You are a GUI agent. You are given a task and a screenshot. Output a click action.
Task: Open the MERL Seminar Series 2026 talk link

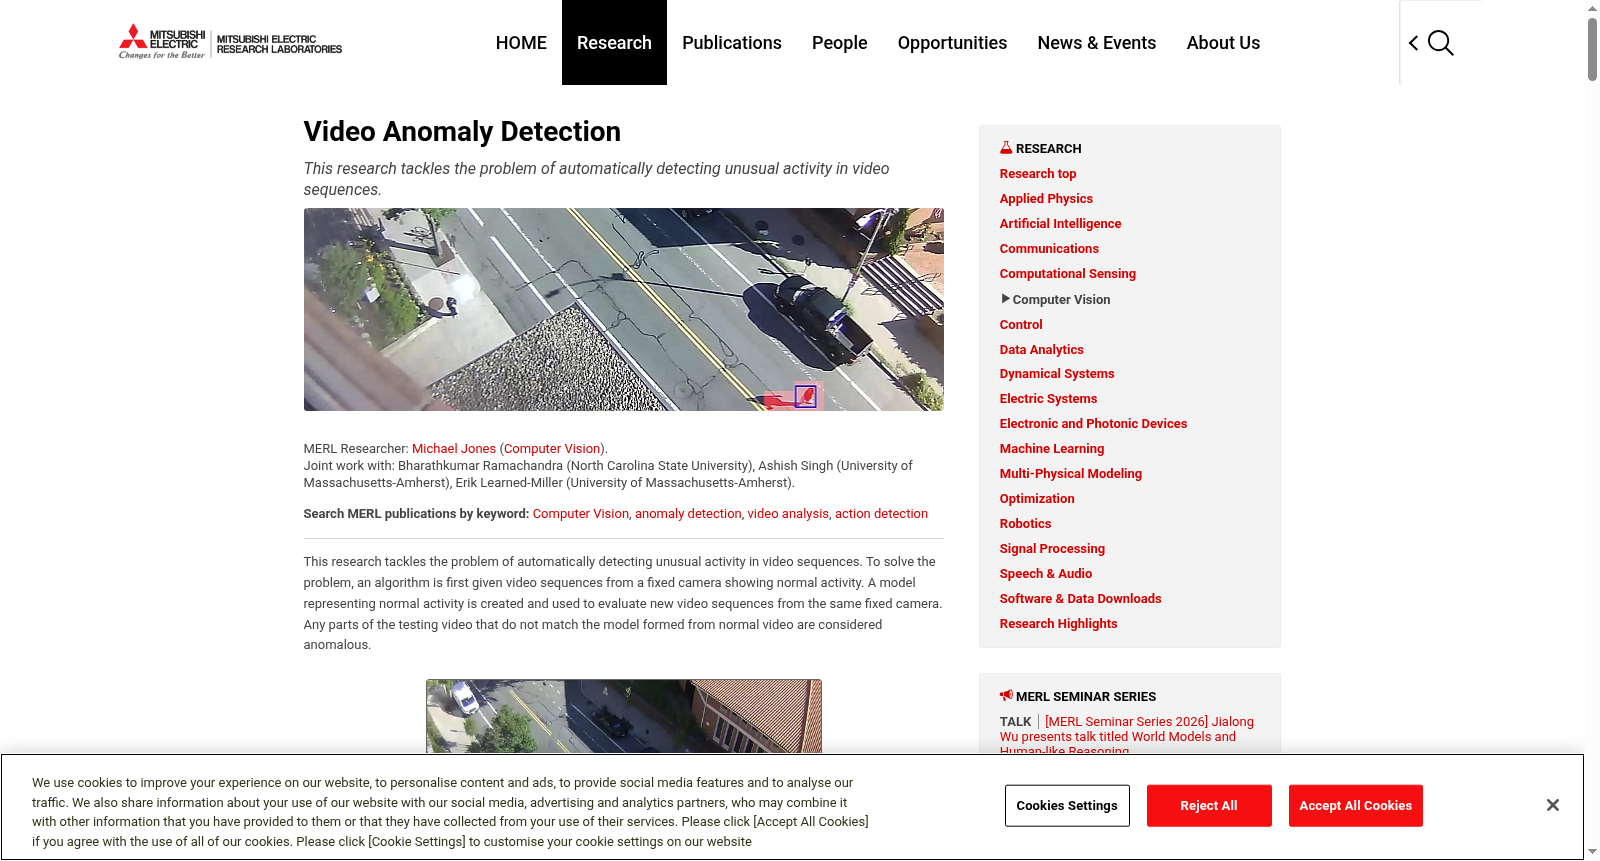pos(1127,736)
